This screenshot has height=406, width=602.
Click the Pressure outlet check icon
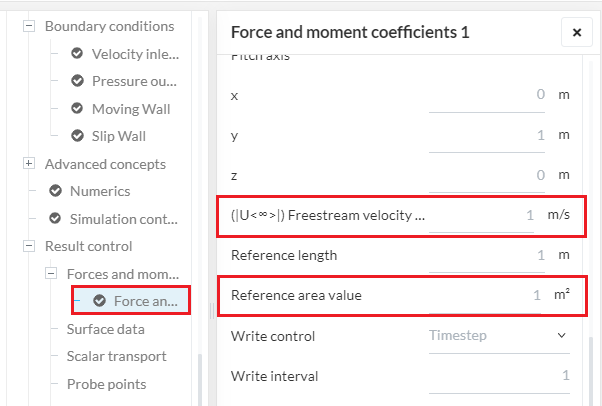click(77, 81)
